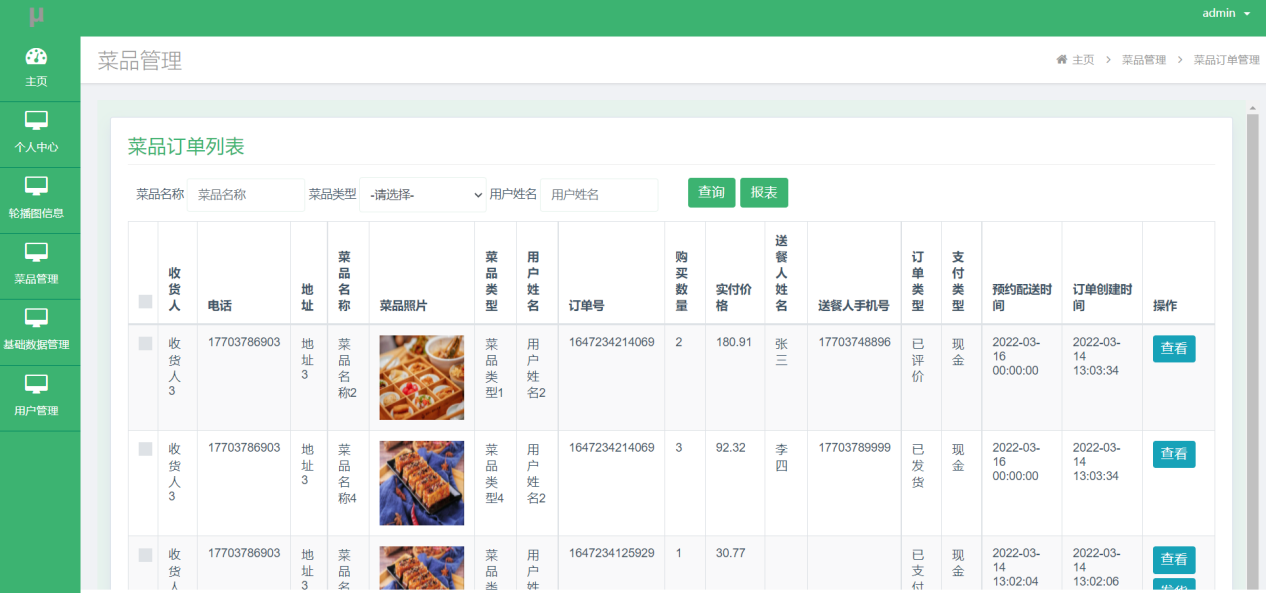The width and height of the screenshot is (1266, 593).
Task: Click dish photo thumbnail for 菜品名称4
Action: tap(422, 483)
